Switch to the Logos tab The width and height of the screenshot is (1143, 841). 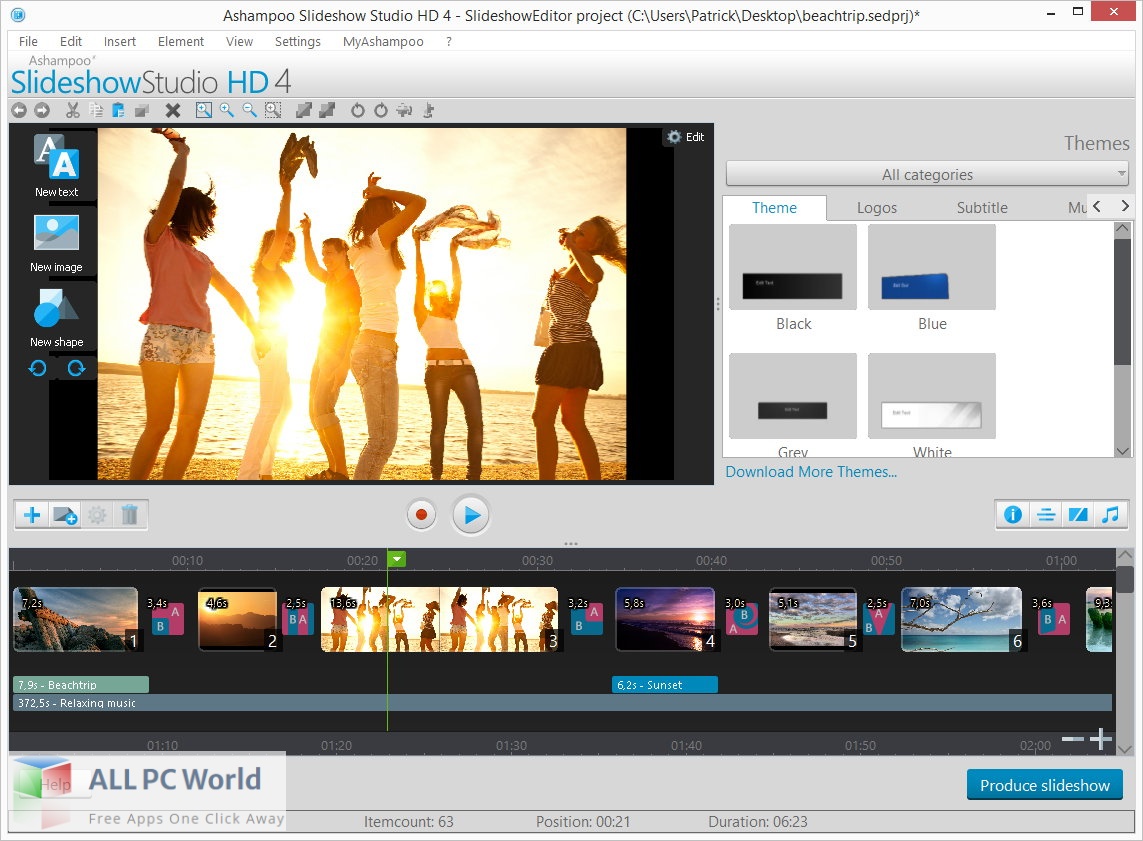click(x=877, y=207)
